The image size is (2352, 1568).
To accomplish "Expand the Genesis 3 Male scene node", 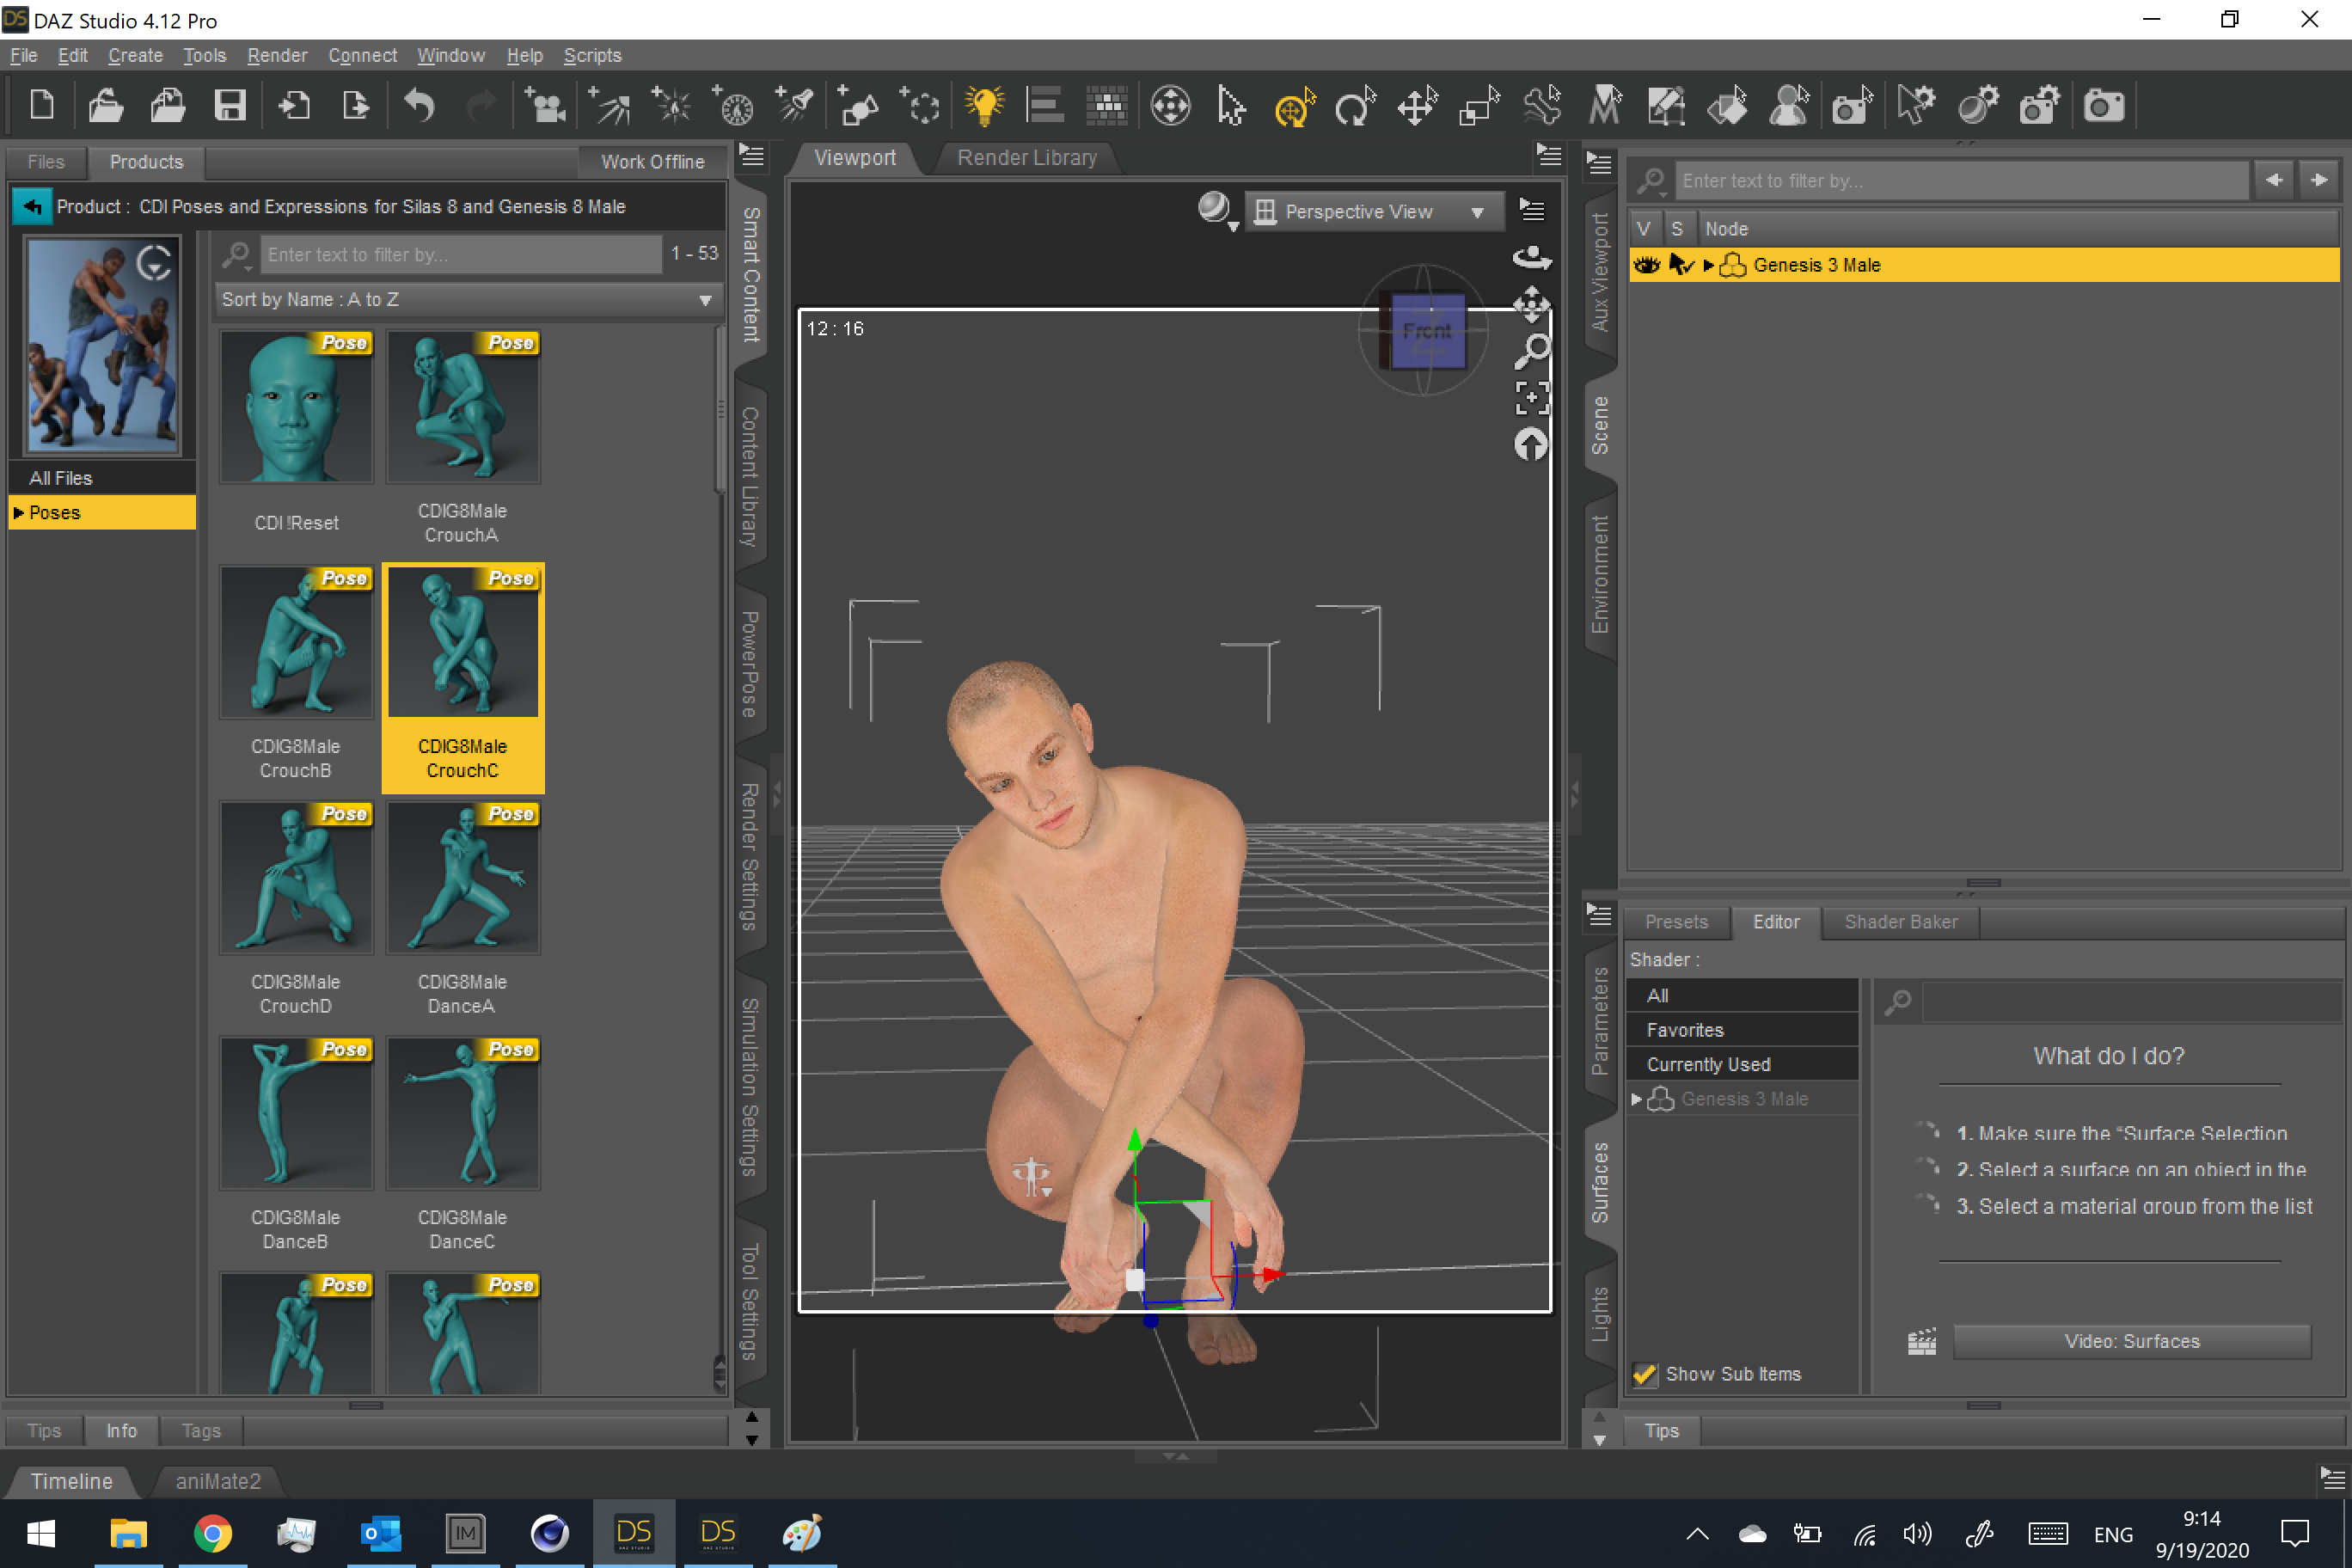I will 1709,265.
